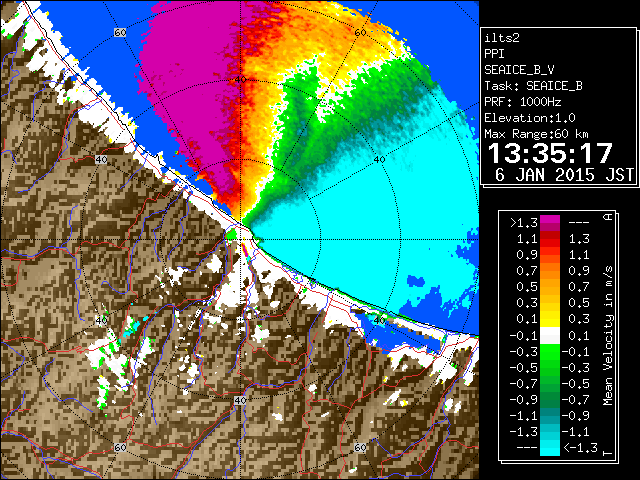Click the 'A' letter on the legend
Image resolution: width=640 pixels, height=480 pixels.
[609, 217]
